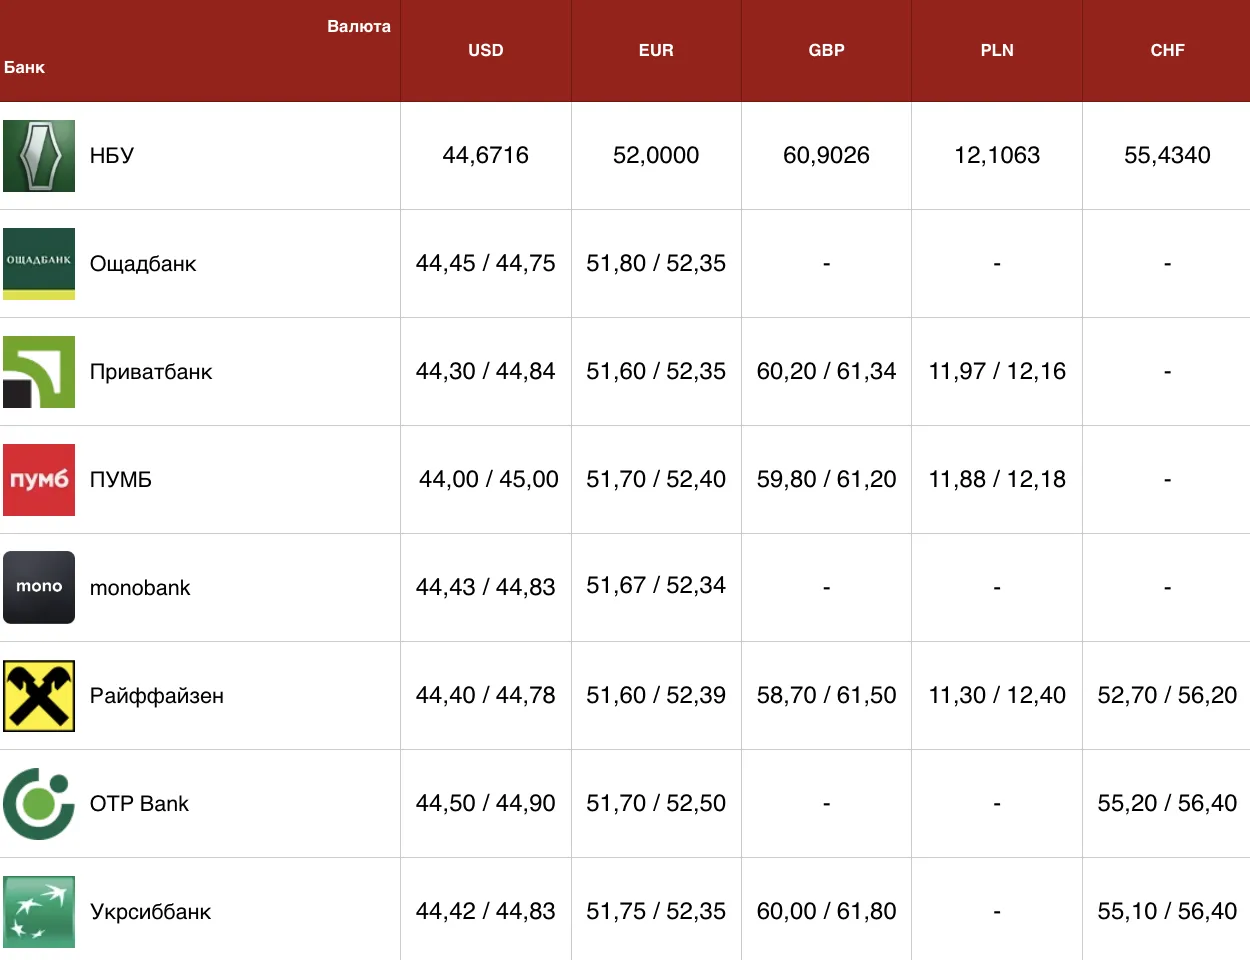Click the Ощадбанк bank name
Screen dimensions: 1250x960
[143, 264]
